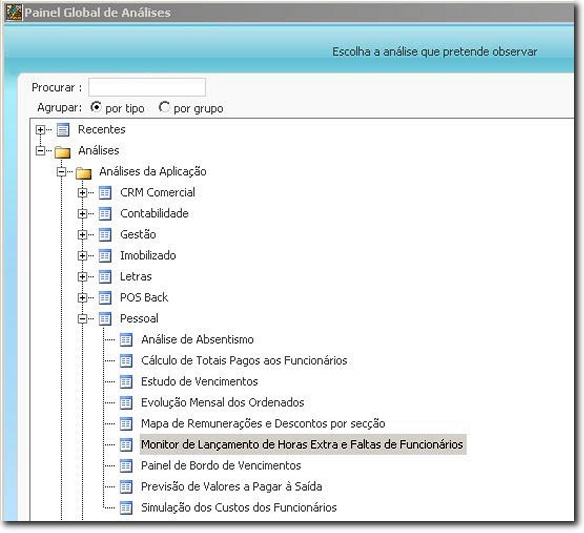Click the Procurar search field
The width and height of the screenshot is (584, 533).
[147, 88]
